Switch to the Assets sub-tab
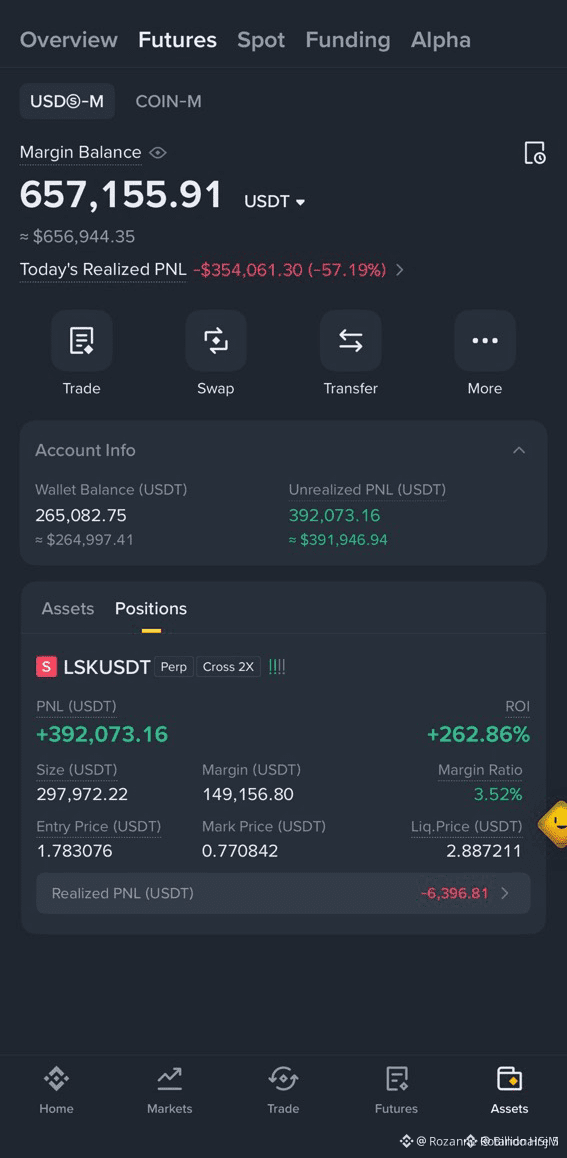 pos(68,609)
